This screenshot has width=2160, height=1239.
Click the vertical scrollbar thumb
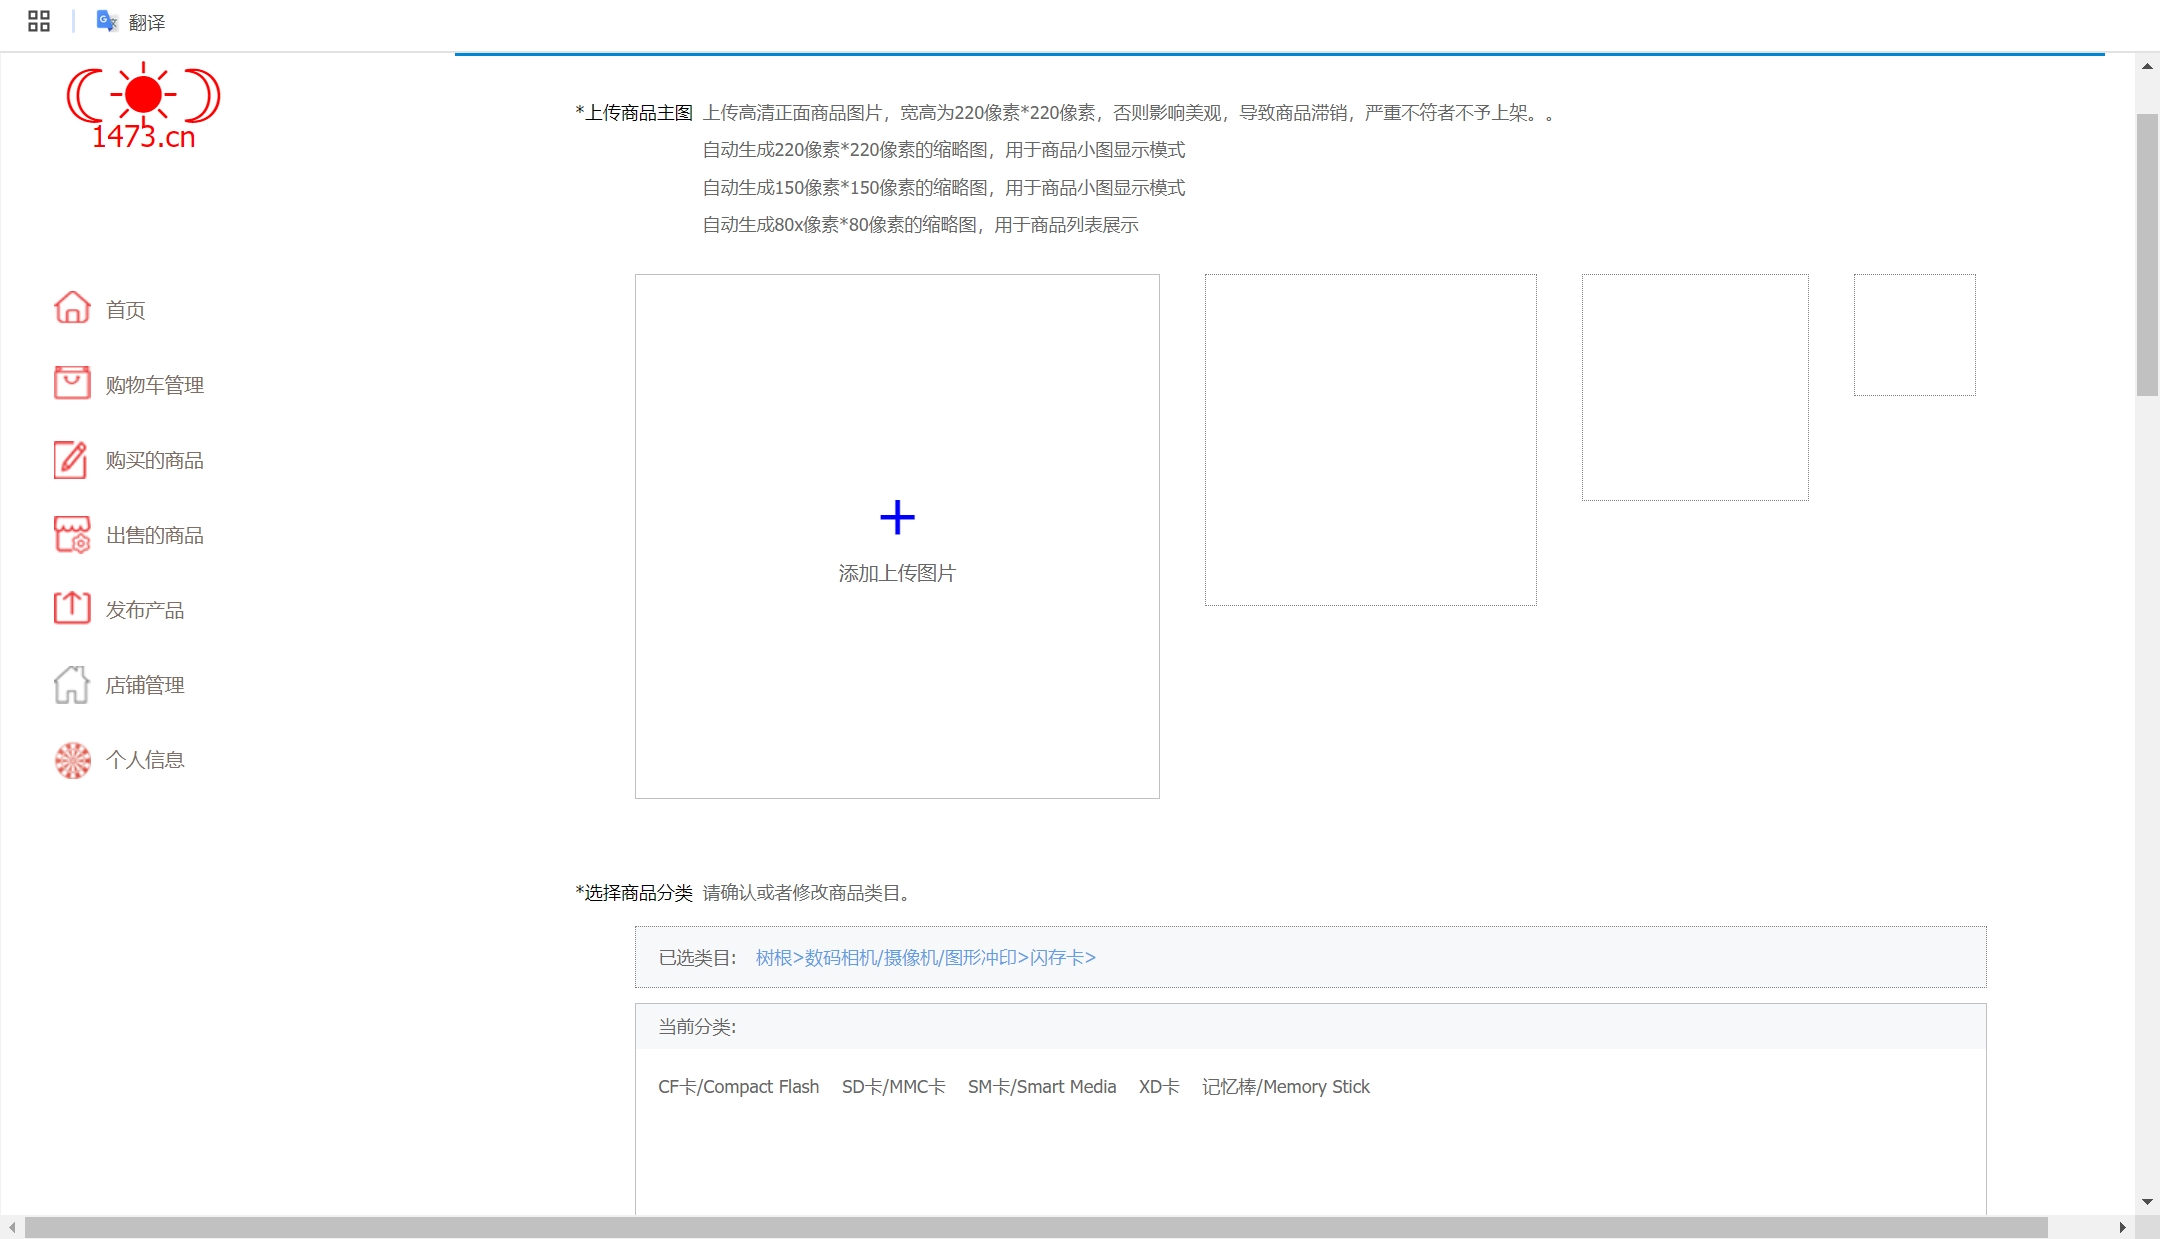2147,255
